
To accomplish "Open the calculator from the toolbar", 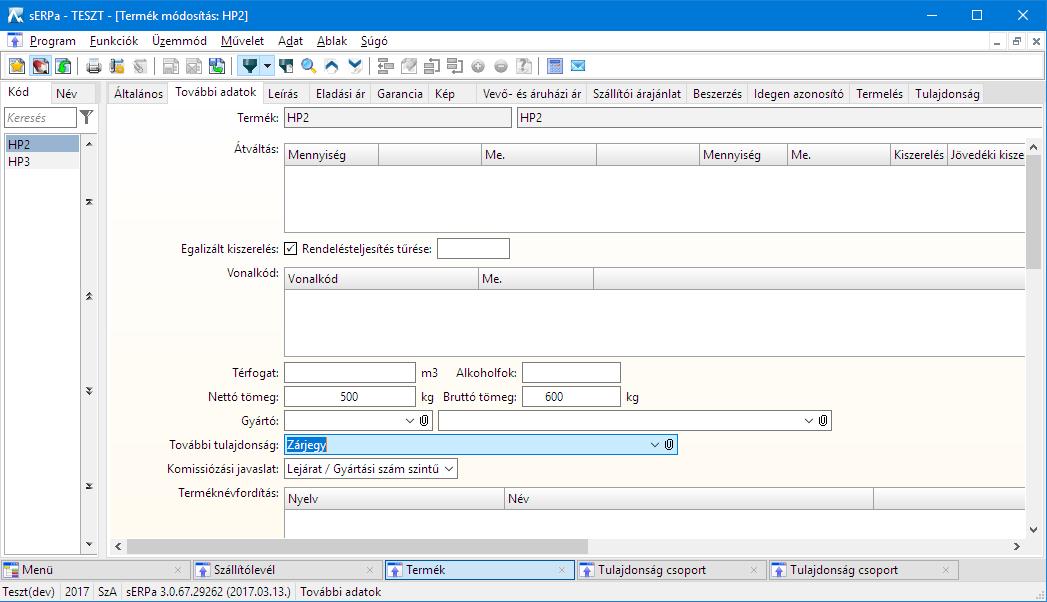I will [555, 67].
